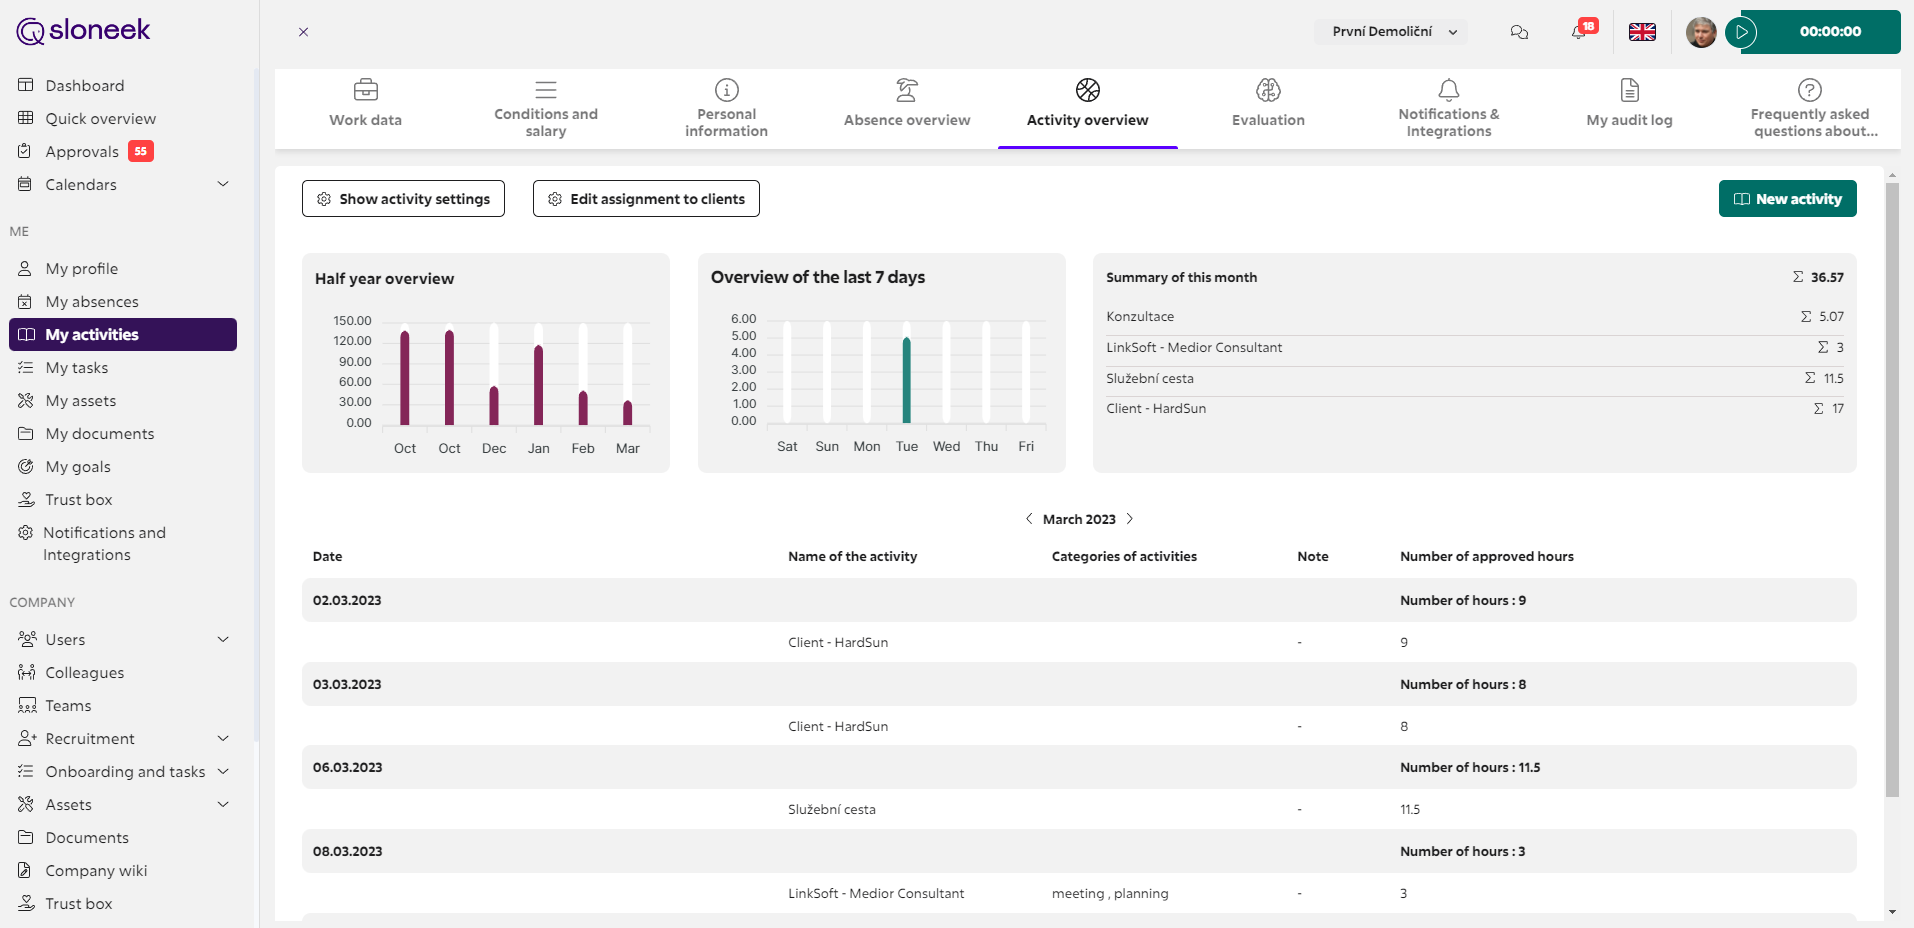Image resolution: width=1914 pixels, height=928 pixels.
Task: Click the vertical scrollbar on the right
Action: pyautogui.click(x=1891, y=490)
